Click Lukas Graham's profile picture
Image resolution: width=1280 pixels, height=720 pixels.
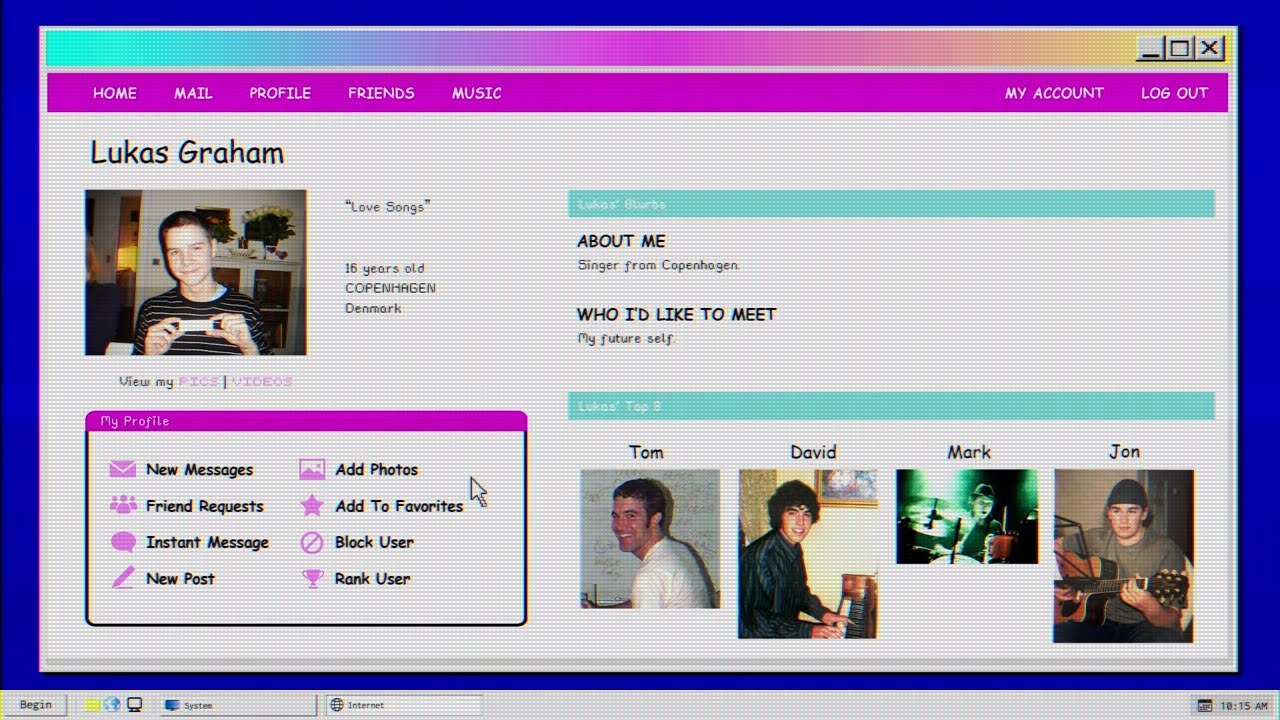(x=196, y=273)
